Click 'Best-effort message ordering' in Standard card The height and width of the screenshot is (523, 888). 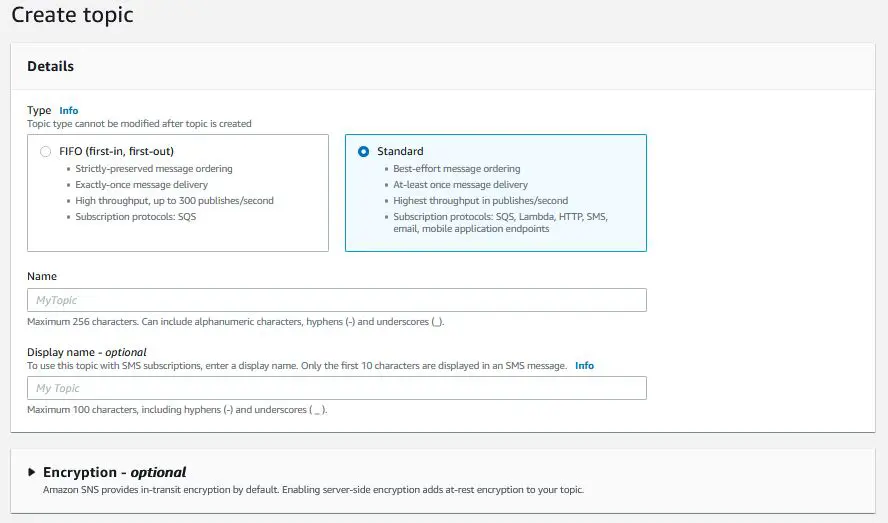pyautogui.click(x=457, y=169)
